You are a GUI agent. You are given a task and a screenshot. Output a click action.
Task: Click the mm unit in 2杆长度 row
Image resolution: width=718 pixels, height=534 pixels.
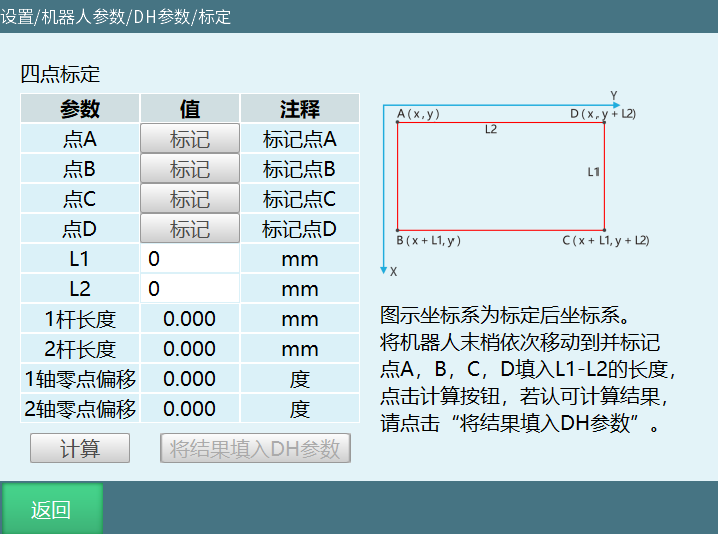(299, 349)
